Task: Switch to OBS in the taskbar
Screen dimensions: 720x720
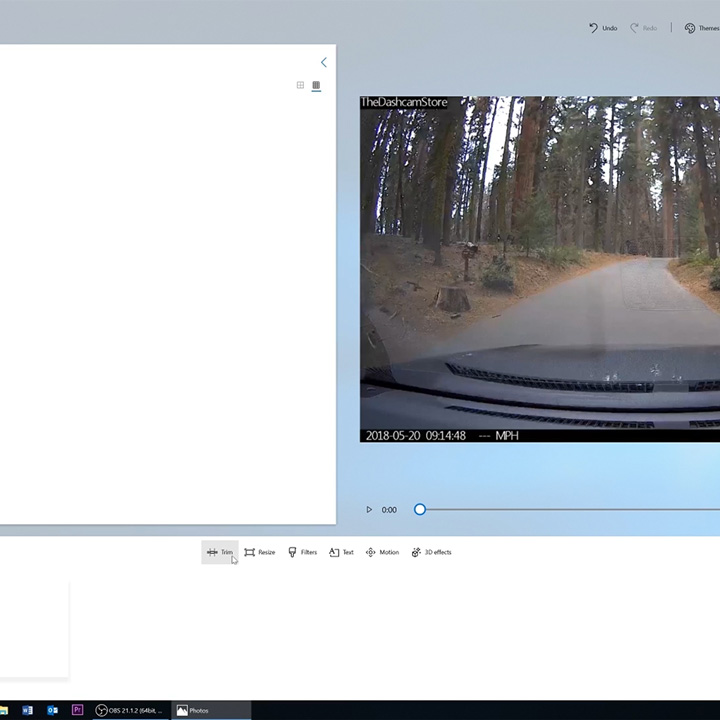Action: pos(129,710)
